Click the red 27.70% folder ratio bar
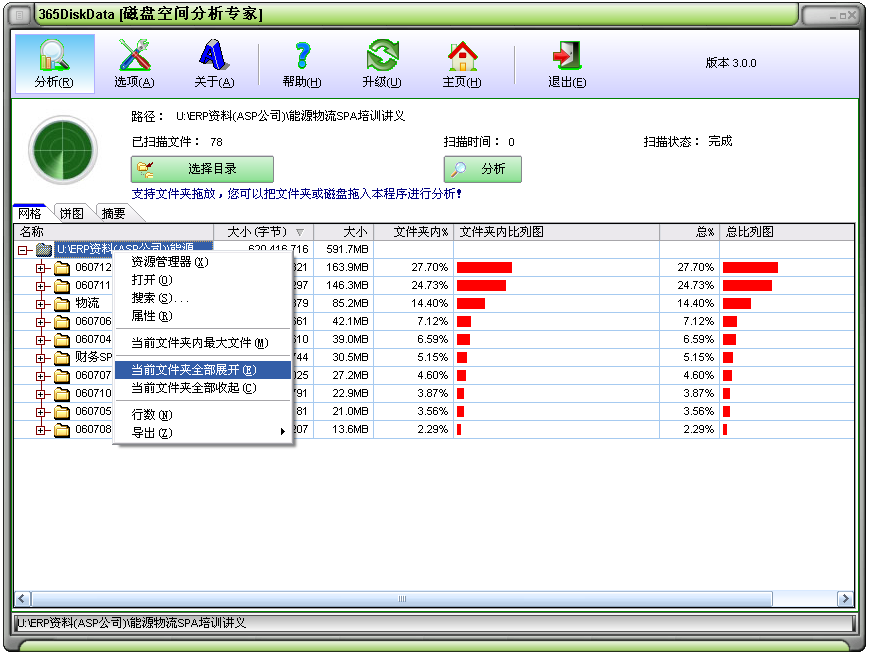The width and height of the screenshot is (874, 656). (x=484, y=268)
